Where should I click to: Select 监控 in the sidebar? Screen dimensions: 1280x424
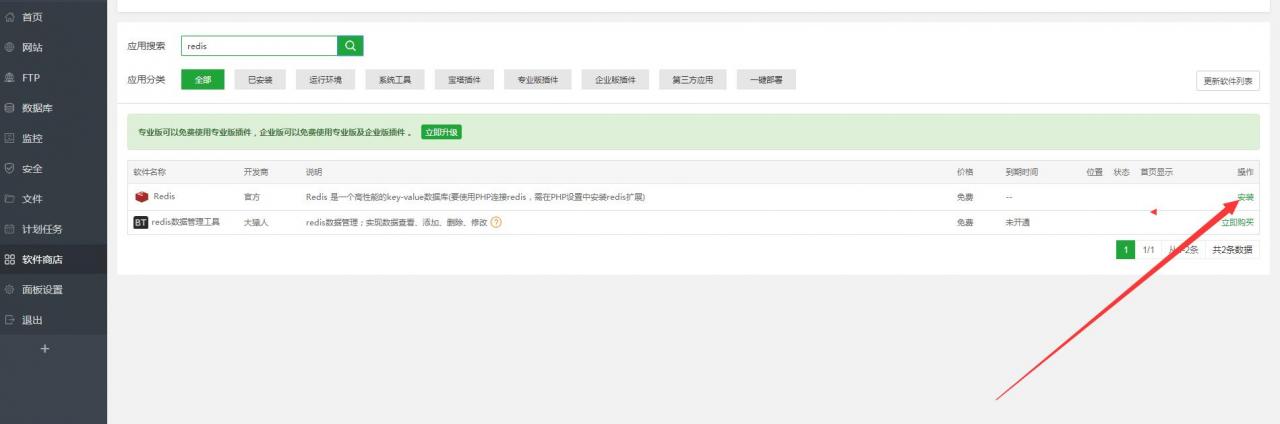pyautogui.click(x=53, y=138)
